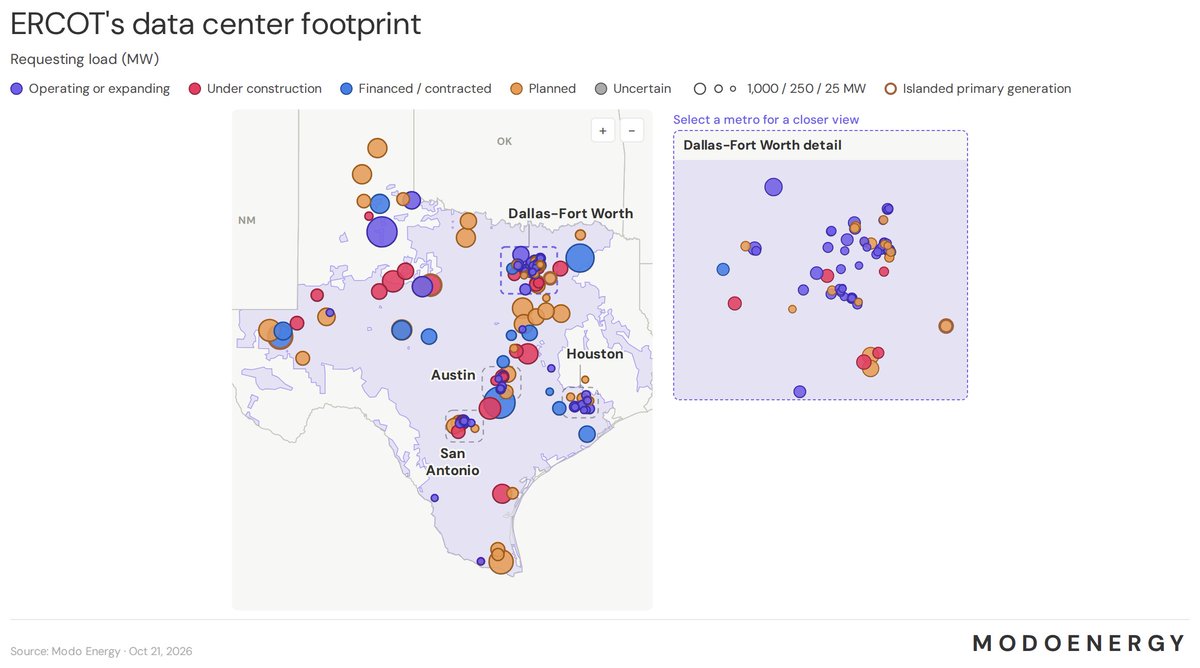Click the gray Uncertain legend dot
The image size is (1200, 668).
pos(601,89)
